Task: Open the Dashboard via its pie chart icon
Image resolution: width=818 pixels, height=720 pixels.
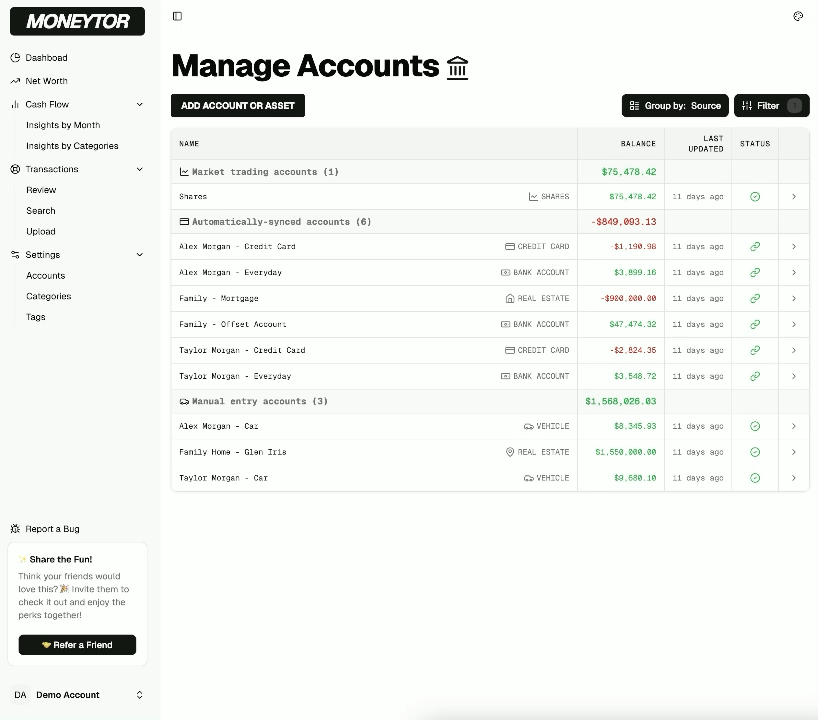Action: coord(14,57)
